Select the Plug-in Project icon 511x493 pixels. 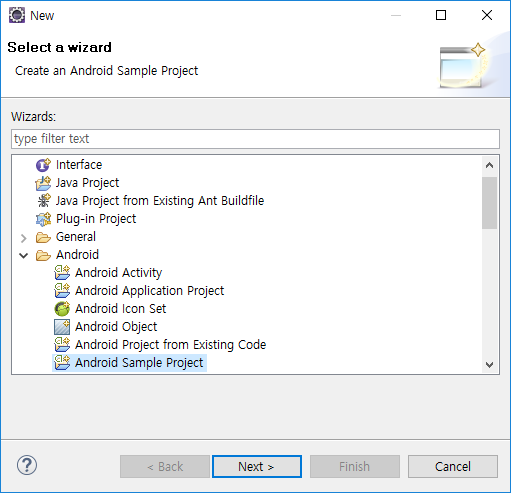(43, 219)
